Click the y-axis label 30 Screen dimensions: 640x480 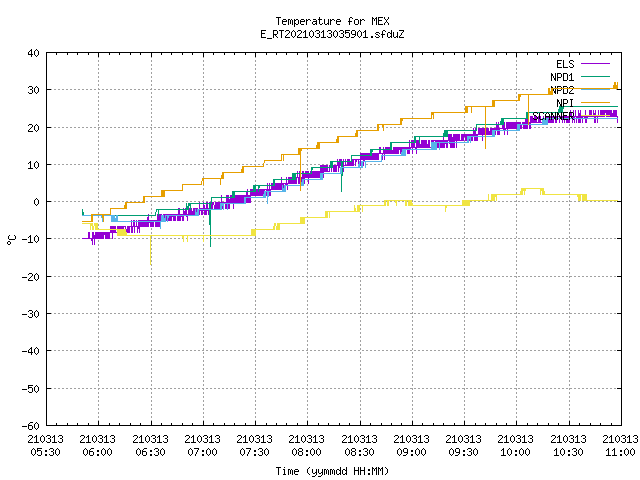click(x=33, y=90)
